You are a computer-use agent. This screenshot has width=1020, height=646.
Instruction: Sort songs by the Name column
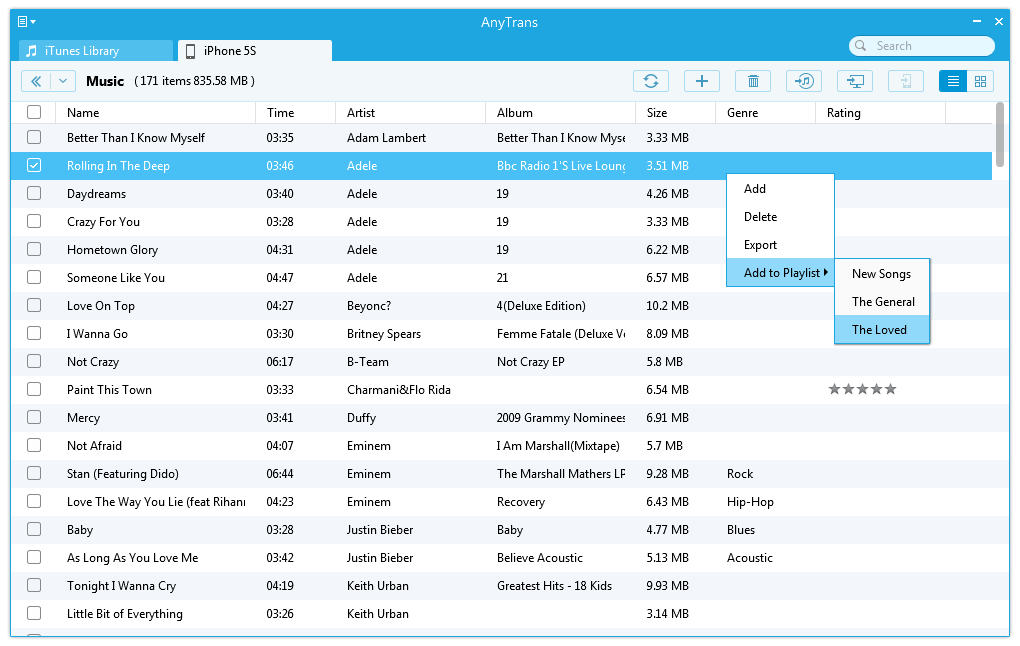[x=155, y=113]
